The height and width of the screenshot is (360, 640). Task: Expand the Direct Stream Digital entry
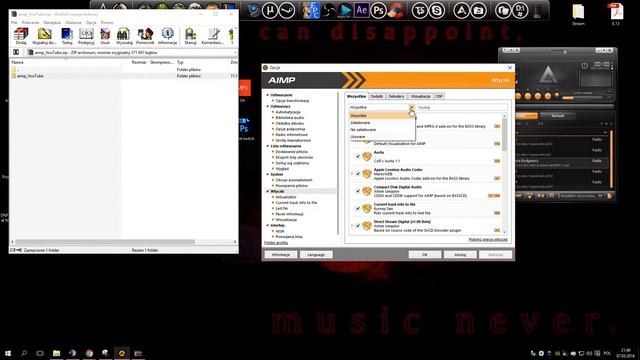[352, 226]
